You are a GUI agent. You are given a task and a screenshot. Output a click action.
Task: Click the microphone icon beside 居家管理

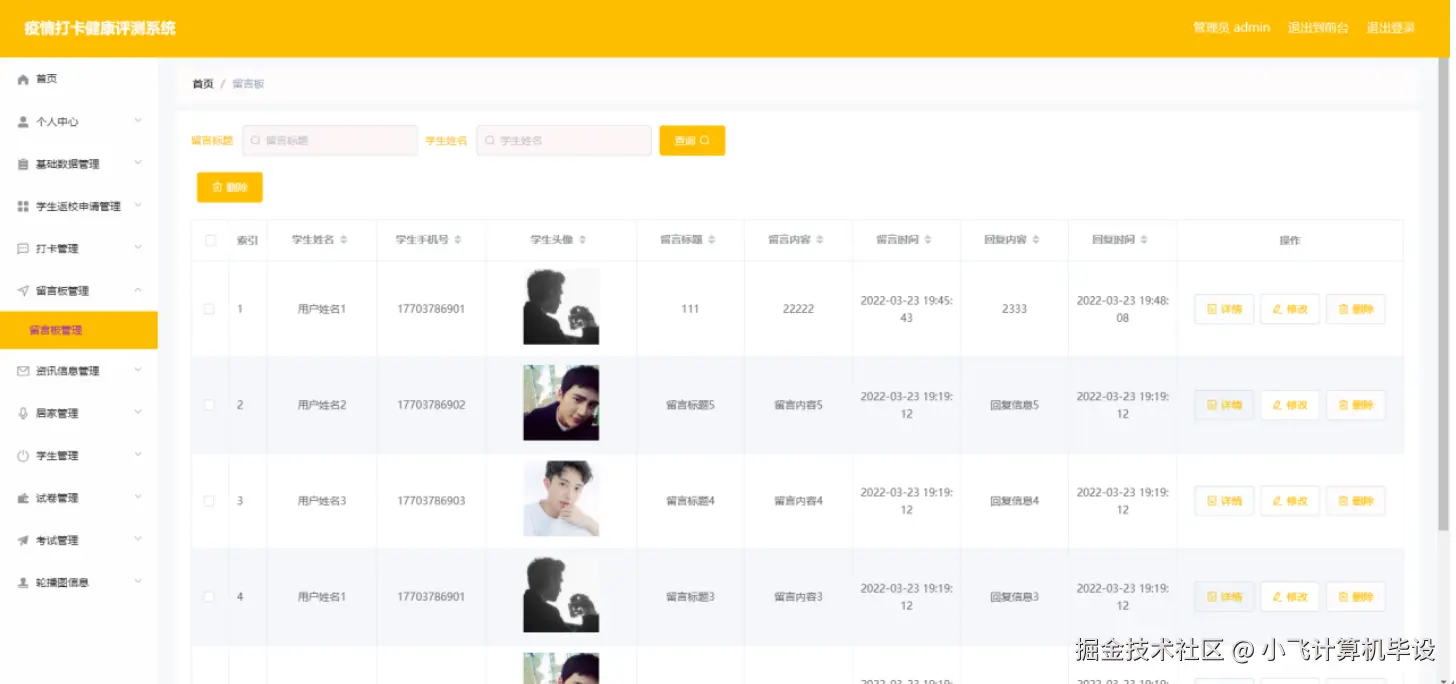[23, 413]
